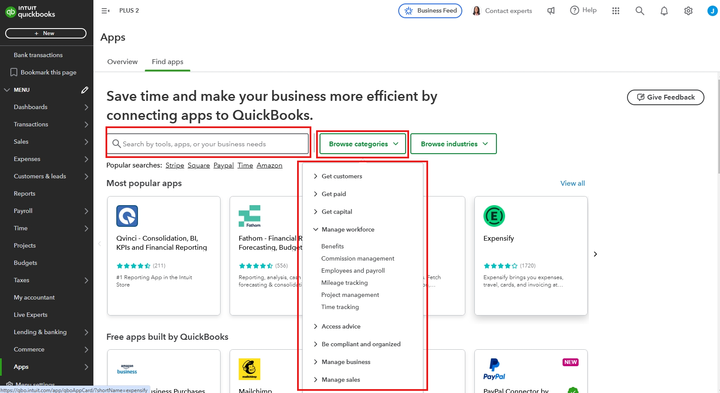Open Projects in sidebar

coord(24,246)
